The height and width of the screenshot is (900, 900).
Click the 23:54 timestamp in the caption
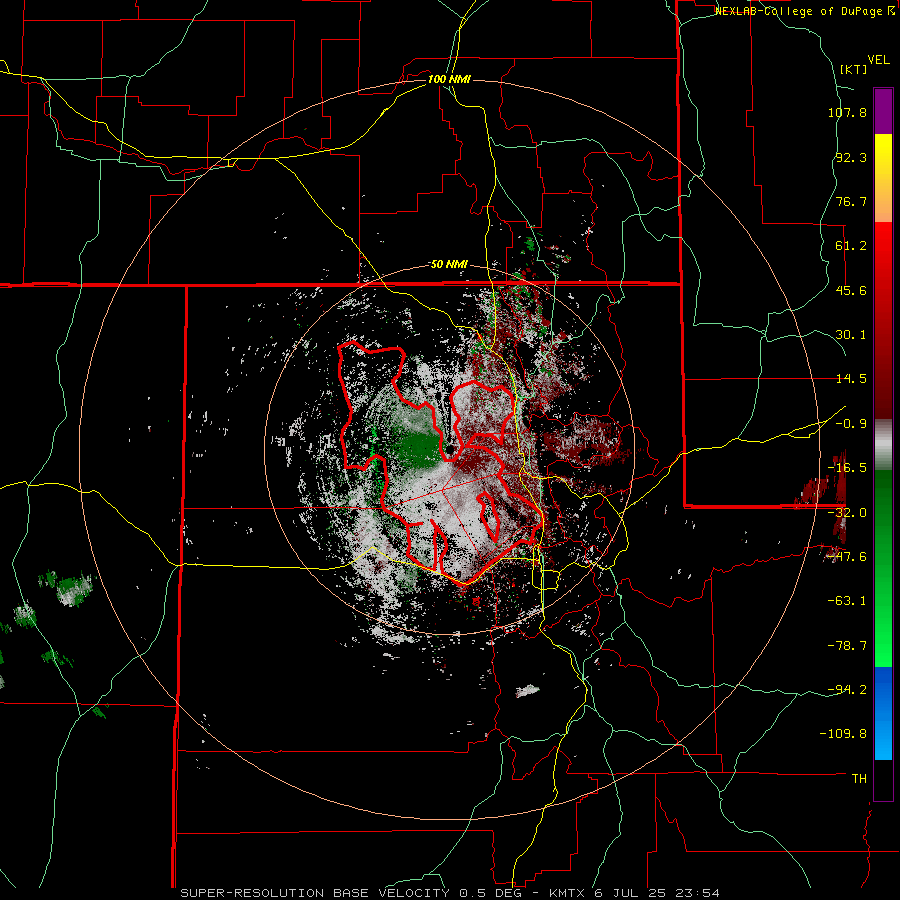point(699,893)
